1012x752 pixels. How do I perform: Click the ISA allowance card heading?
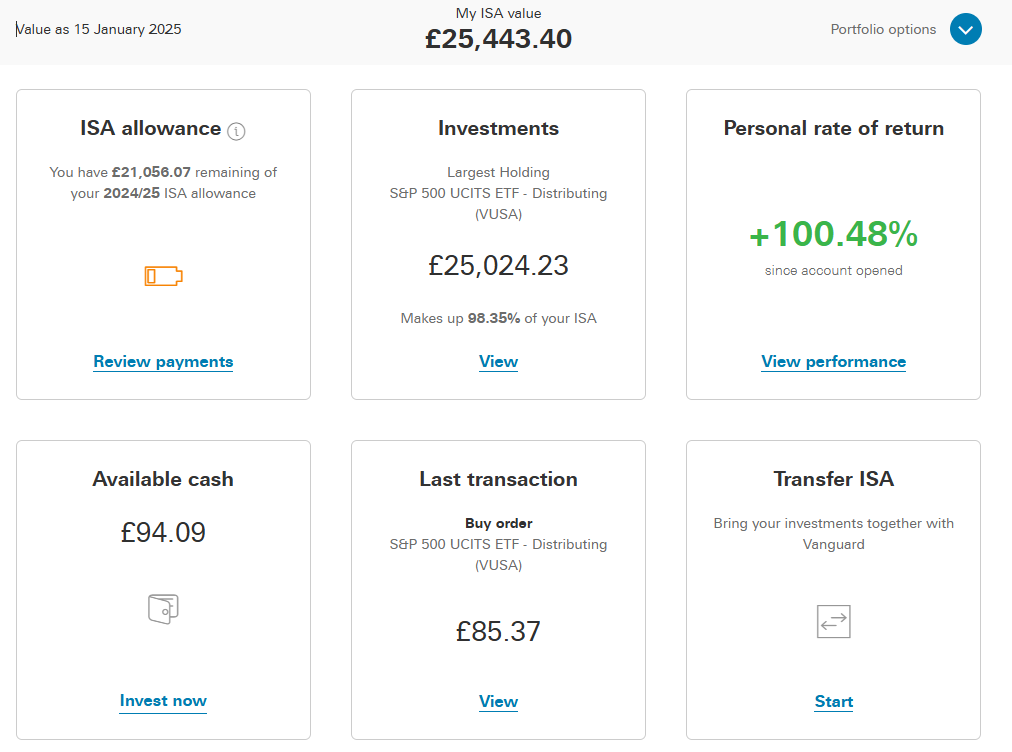(150, 128)
